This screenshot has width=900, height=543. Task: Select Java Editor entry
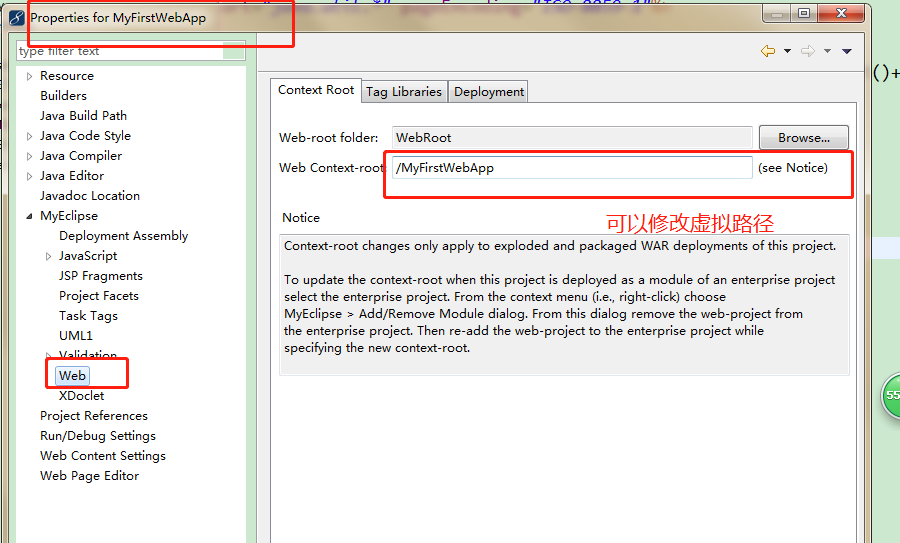pos(72,176)
